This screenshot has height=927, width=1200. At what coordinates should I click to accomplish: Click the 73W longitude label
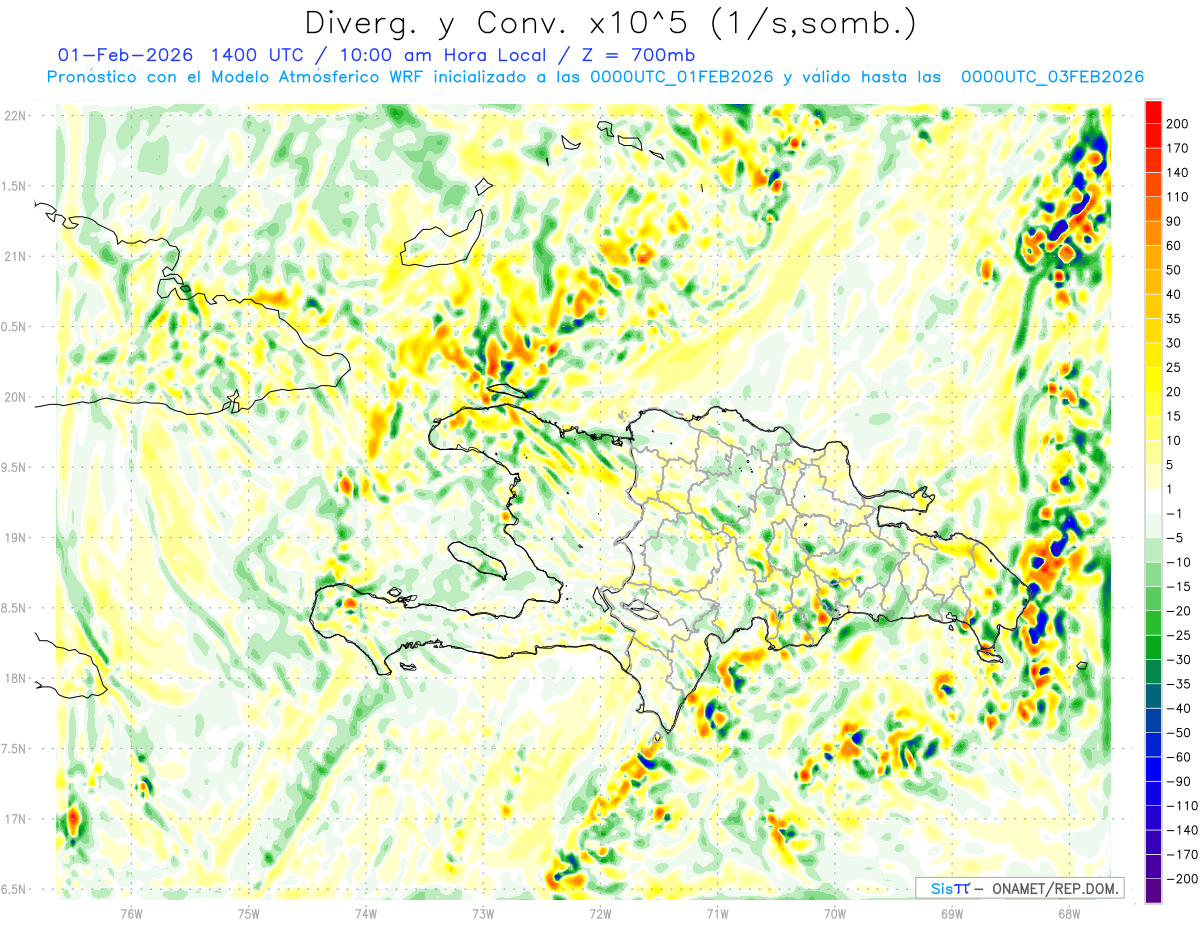pos(483,913)
